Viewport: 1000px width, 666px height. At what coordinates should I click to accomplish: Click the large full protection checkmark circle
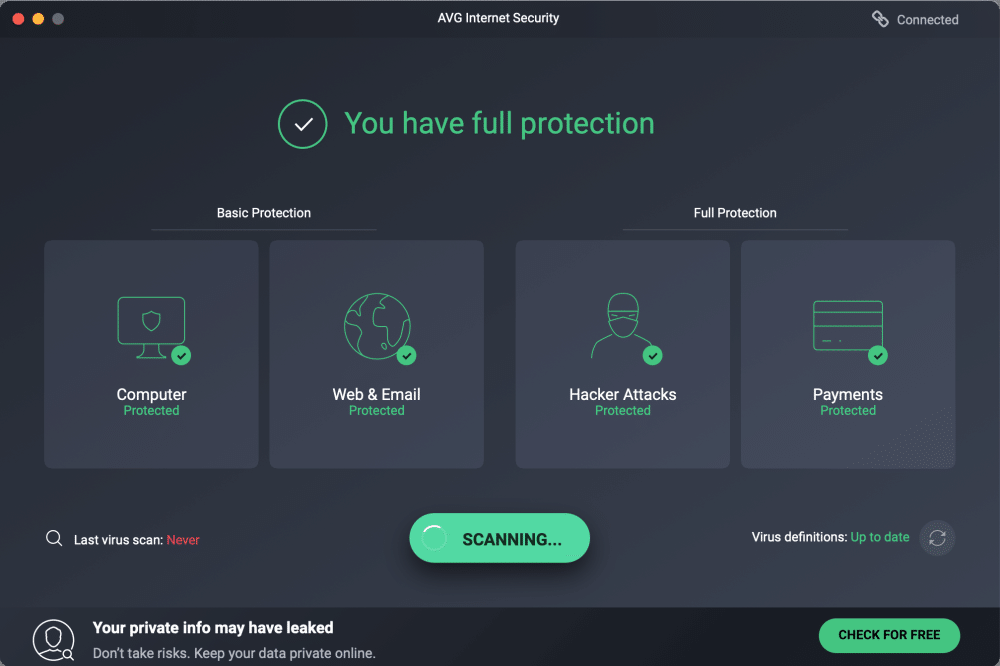point(302,124)
